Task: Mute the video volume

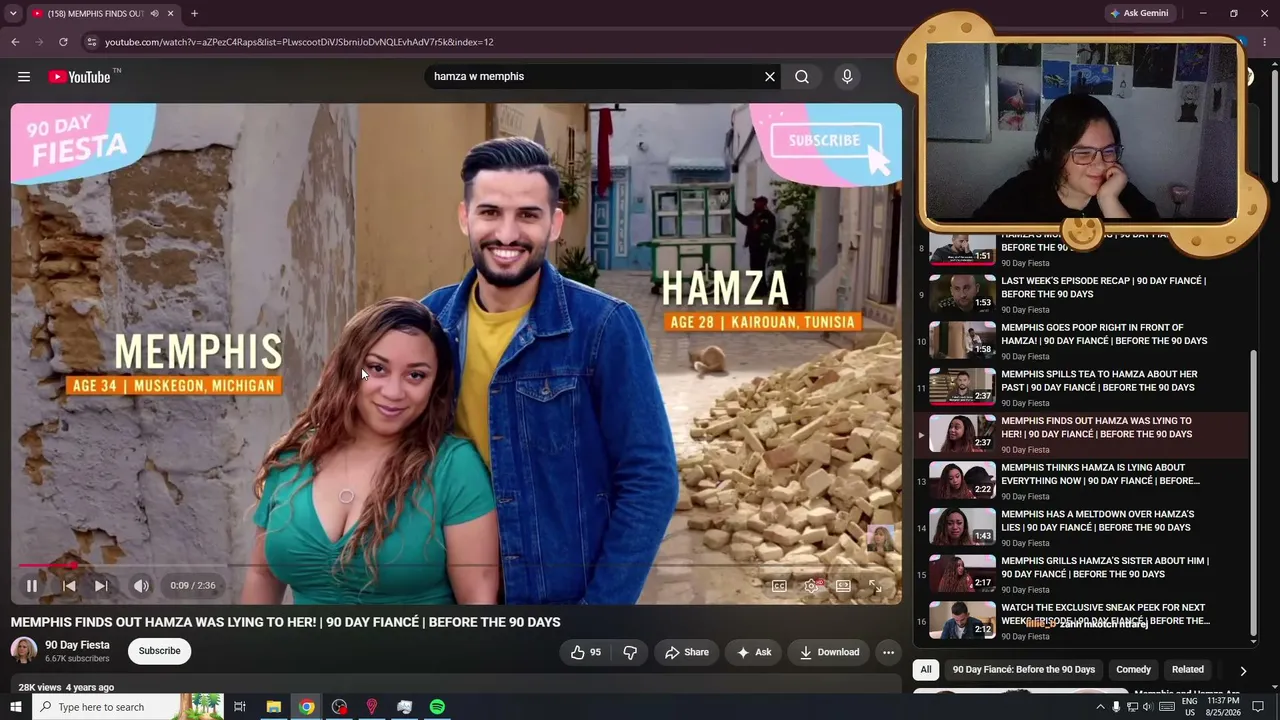Action: (141, 586)
